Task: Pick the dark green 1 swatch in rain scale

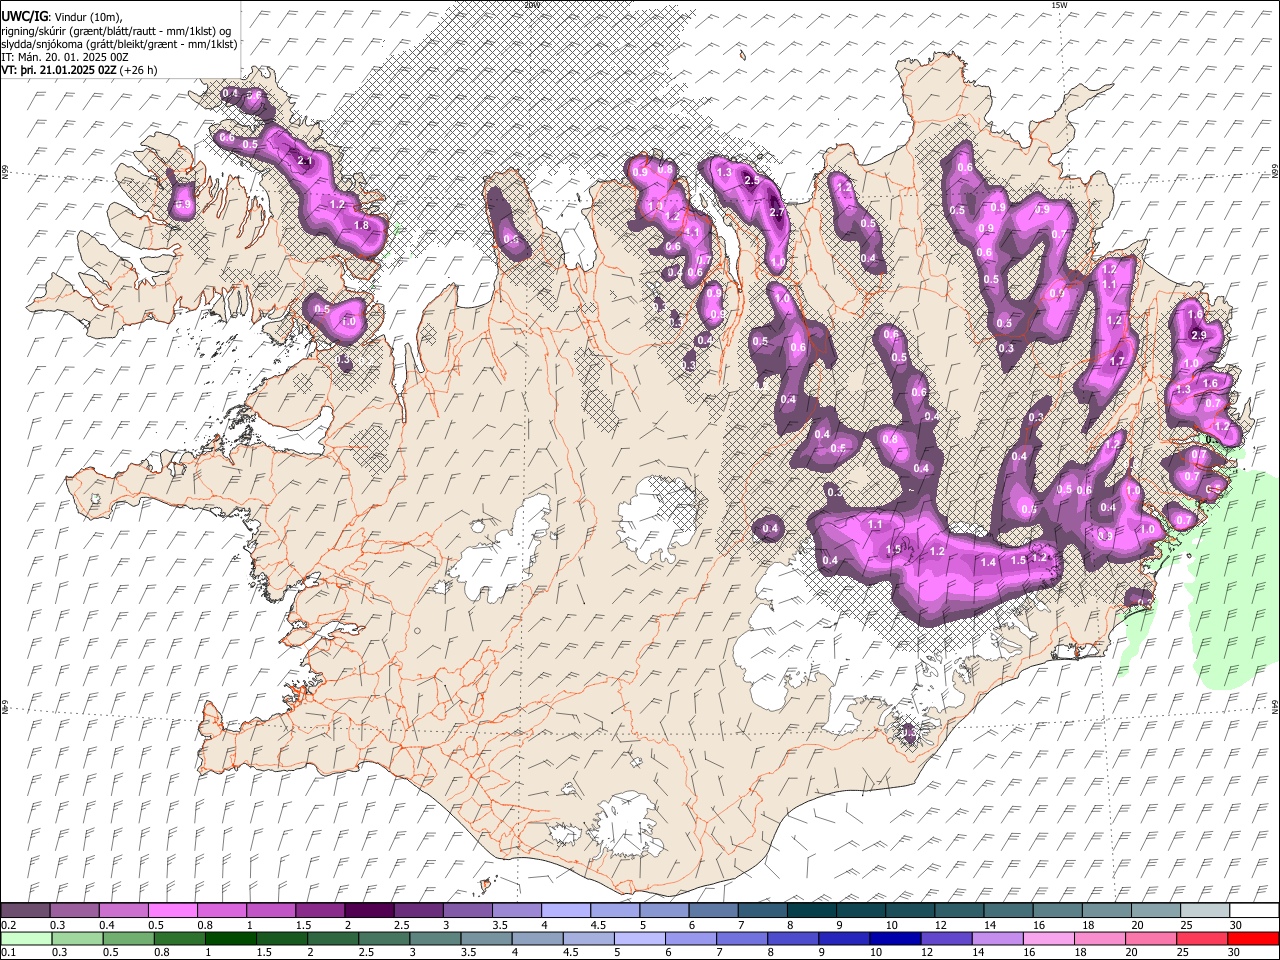Action: (x=230, y=939)
